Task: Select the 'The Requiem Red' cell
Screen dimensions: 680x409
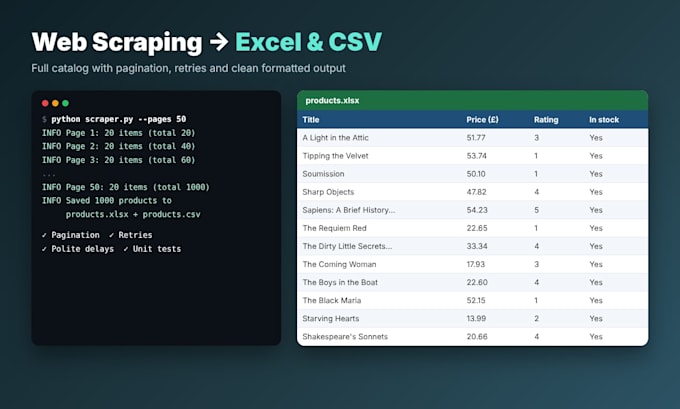Action: [334, 228]
